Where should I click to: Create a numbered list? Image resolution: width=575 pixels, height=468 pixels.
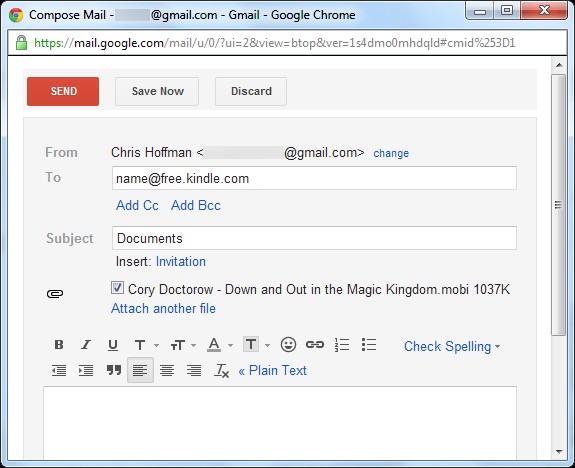tap(342, 345)
